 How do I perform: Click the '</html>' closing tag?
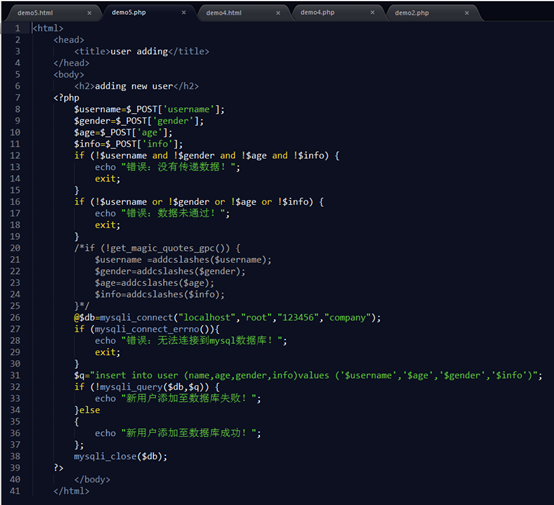tap(71, 491)
